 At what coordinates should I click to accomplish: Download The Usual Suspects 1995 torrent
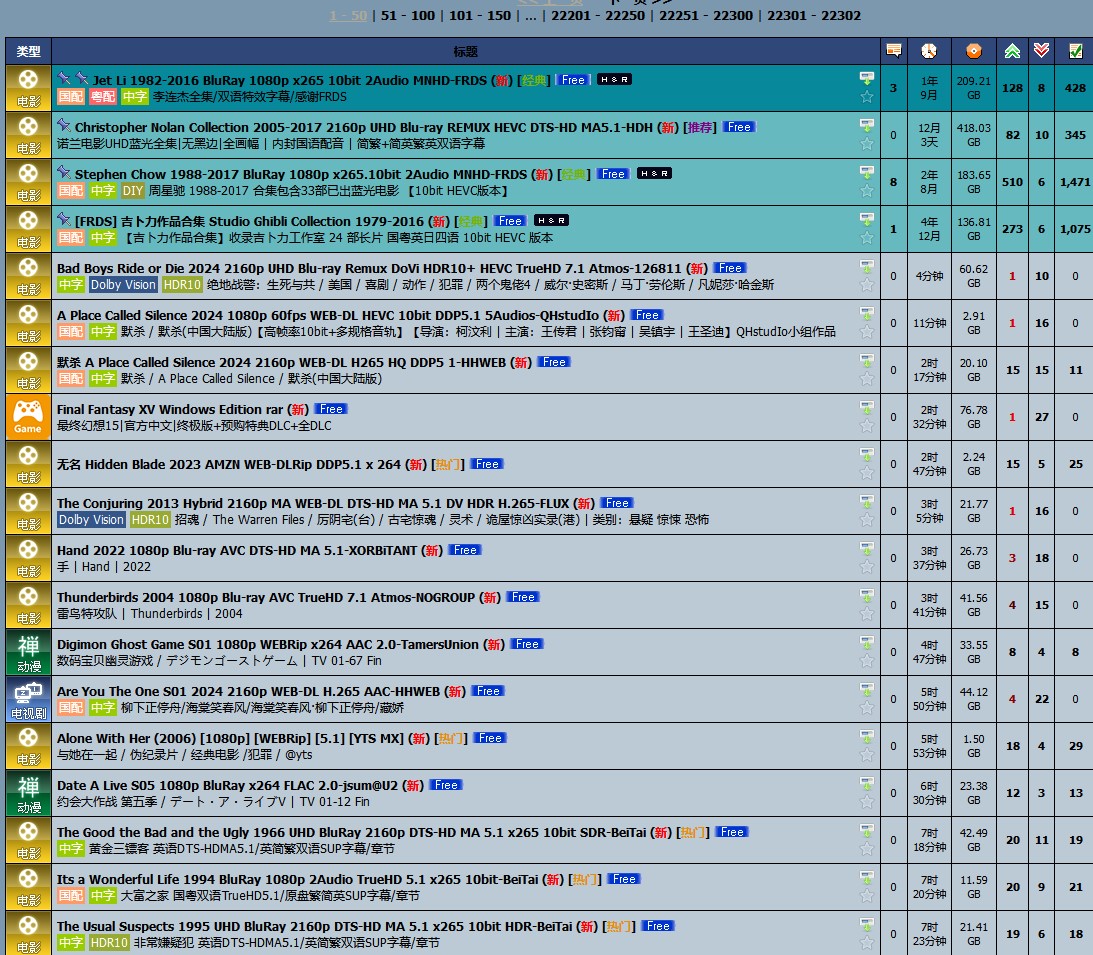pos(866,924)
